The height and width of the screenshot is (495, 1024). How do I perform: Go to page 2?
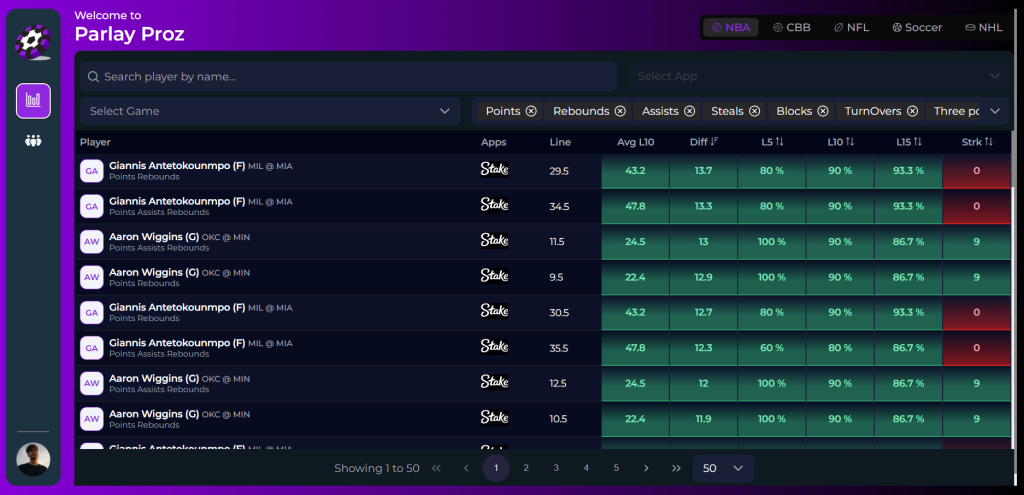526,468
